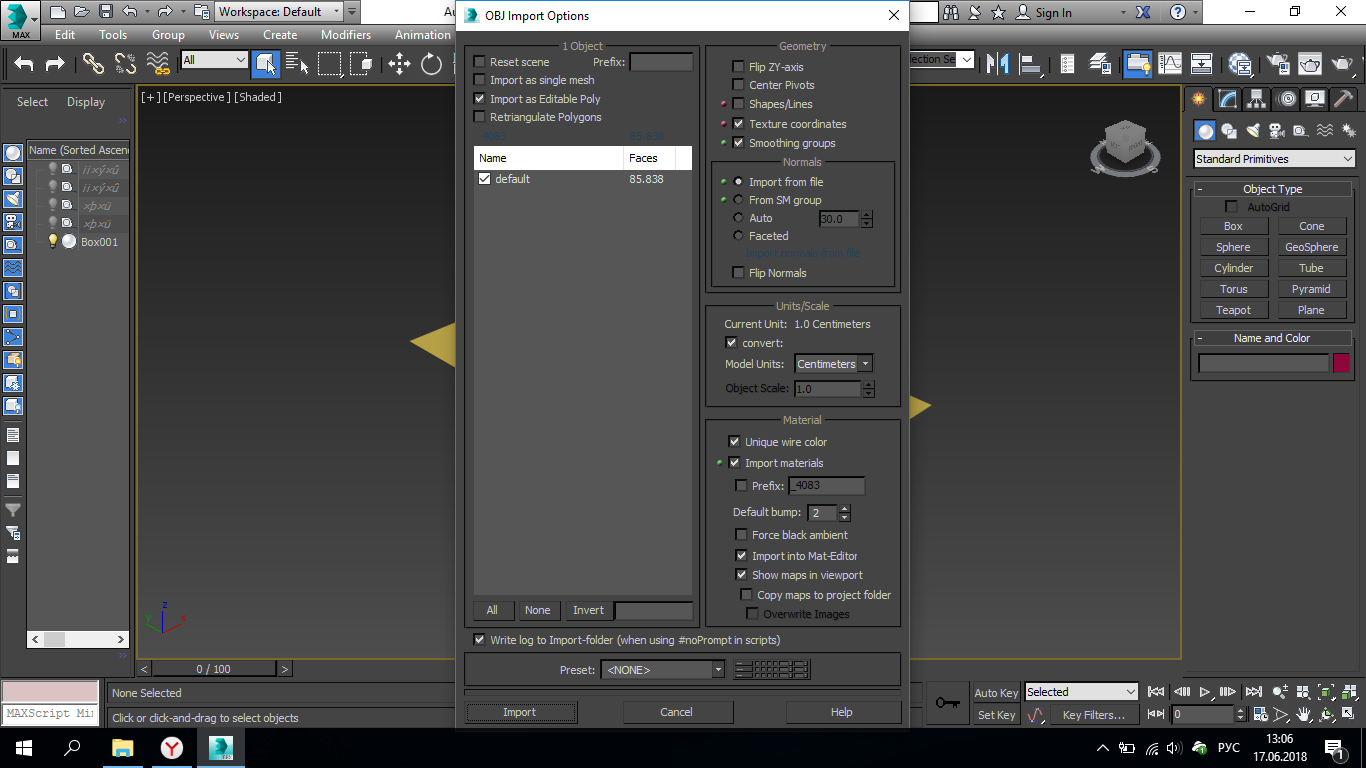Image resolution: width=1366 pixels, height=768 pixels.
Task: Open the All selection filter dropdown
Action: tap(214, 60)
